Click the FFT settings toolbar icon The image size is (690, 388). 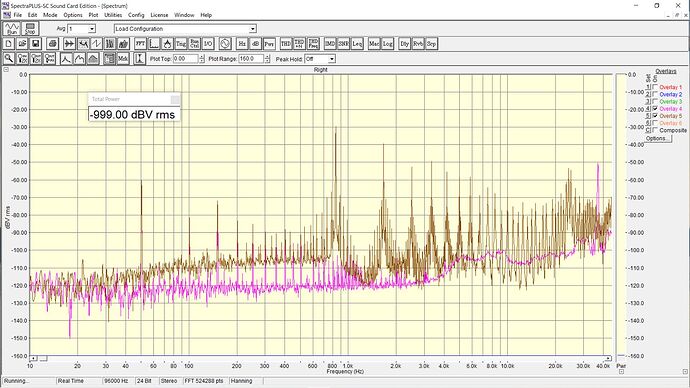140,44
